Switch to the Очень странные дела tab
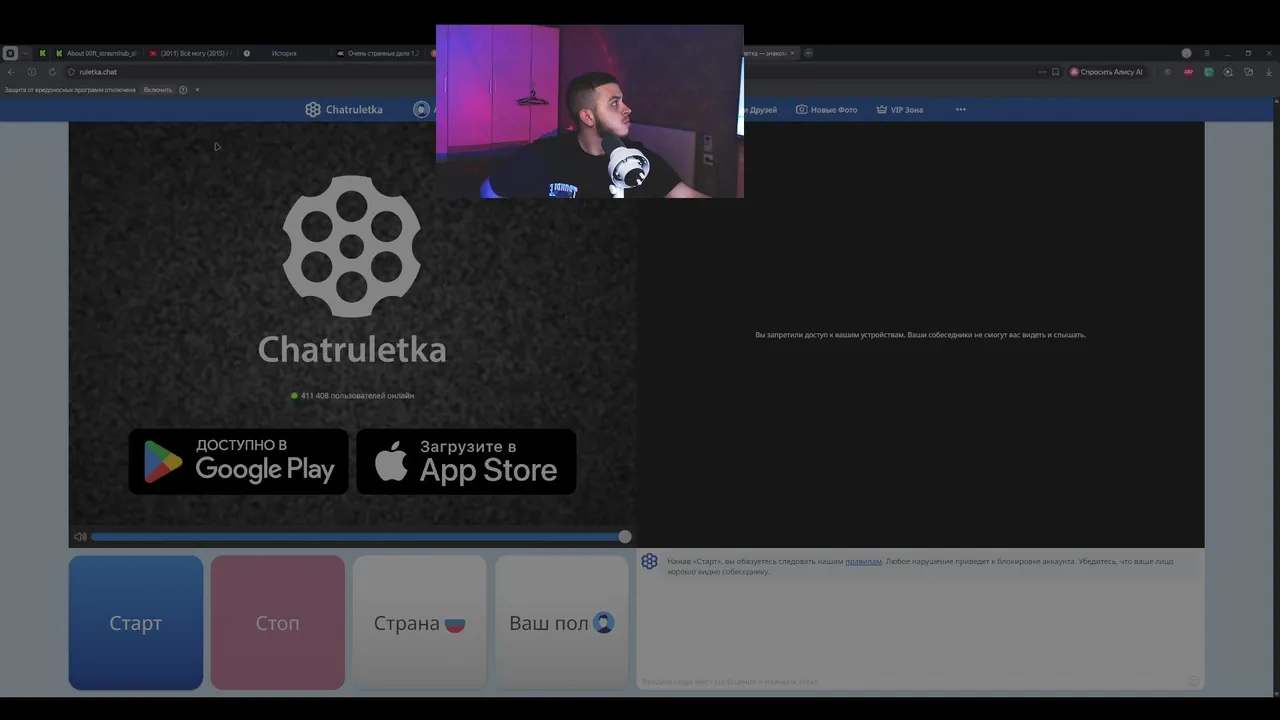 [380, 53]
